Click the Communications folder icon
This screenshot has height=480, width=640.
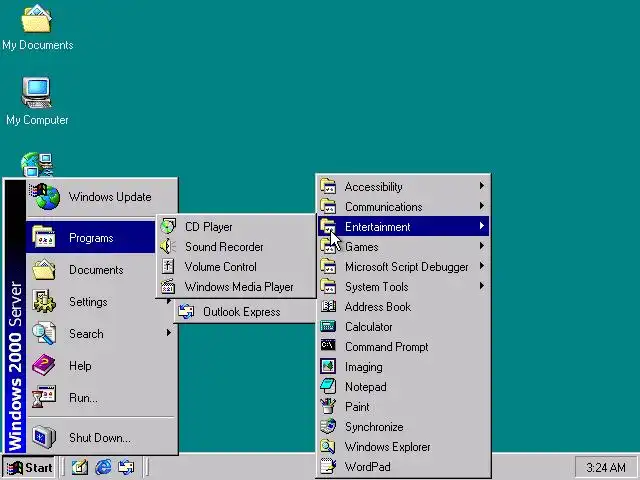click(x=328, y=206)
